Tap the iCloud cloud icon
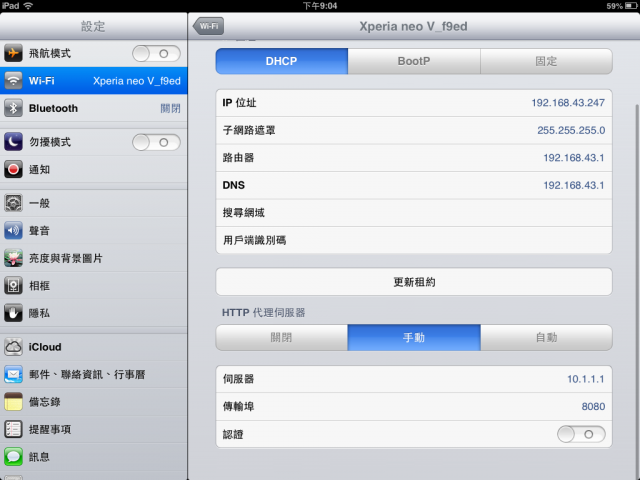 13,347
